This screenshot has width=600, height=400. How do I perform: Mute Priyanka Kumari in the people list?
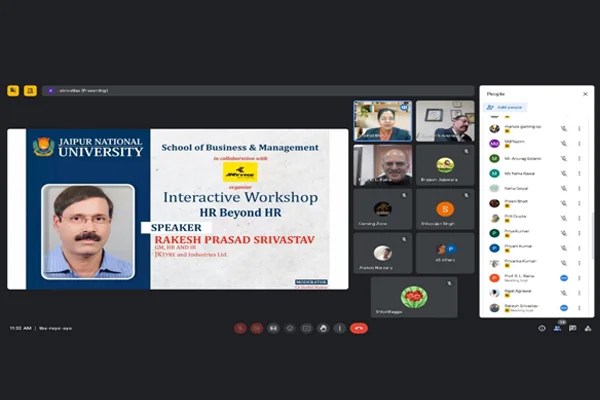[x=564, y=263]
